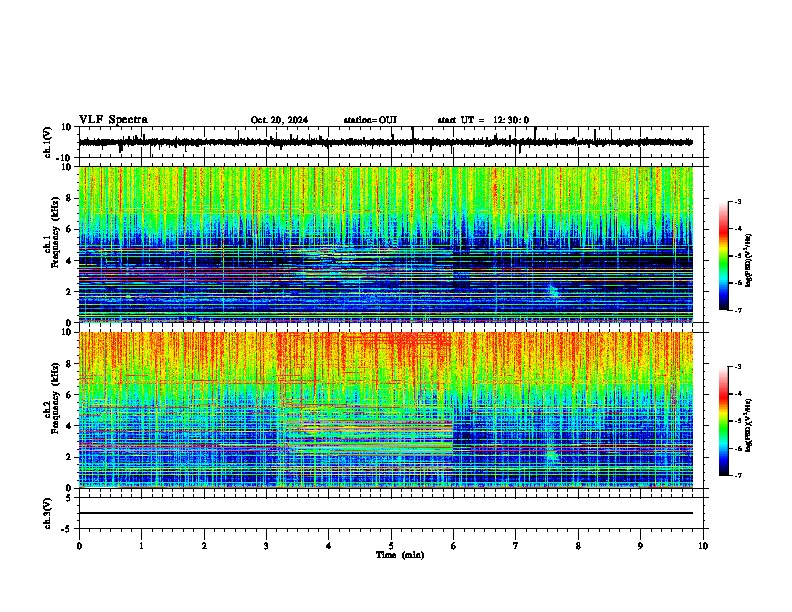Click time axis tick label "0"
The height and width of the screenshot is (612, 792).
coord(79,546)
